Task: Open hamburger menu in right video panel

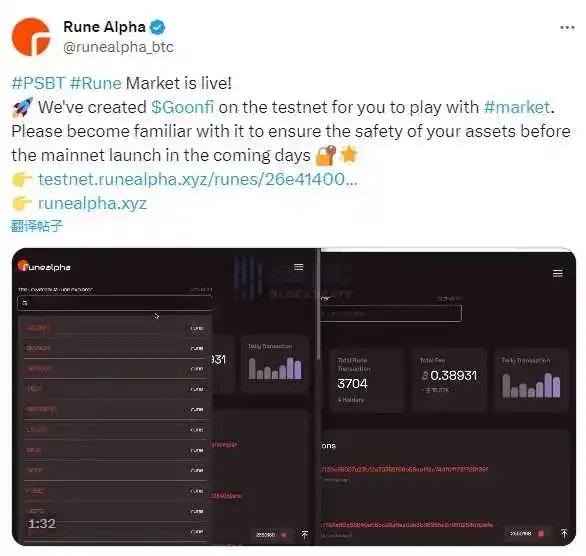Action: [x=558, y=274]
